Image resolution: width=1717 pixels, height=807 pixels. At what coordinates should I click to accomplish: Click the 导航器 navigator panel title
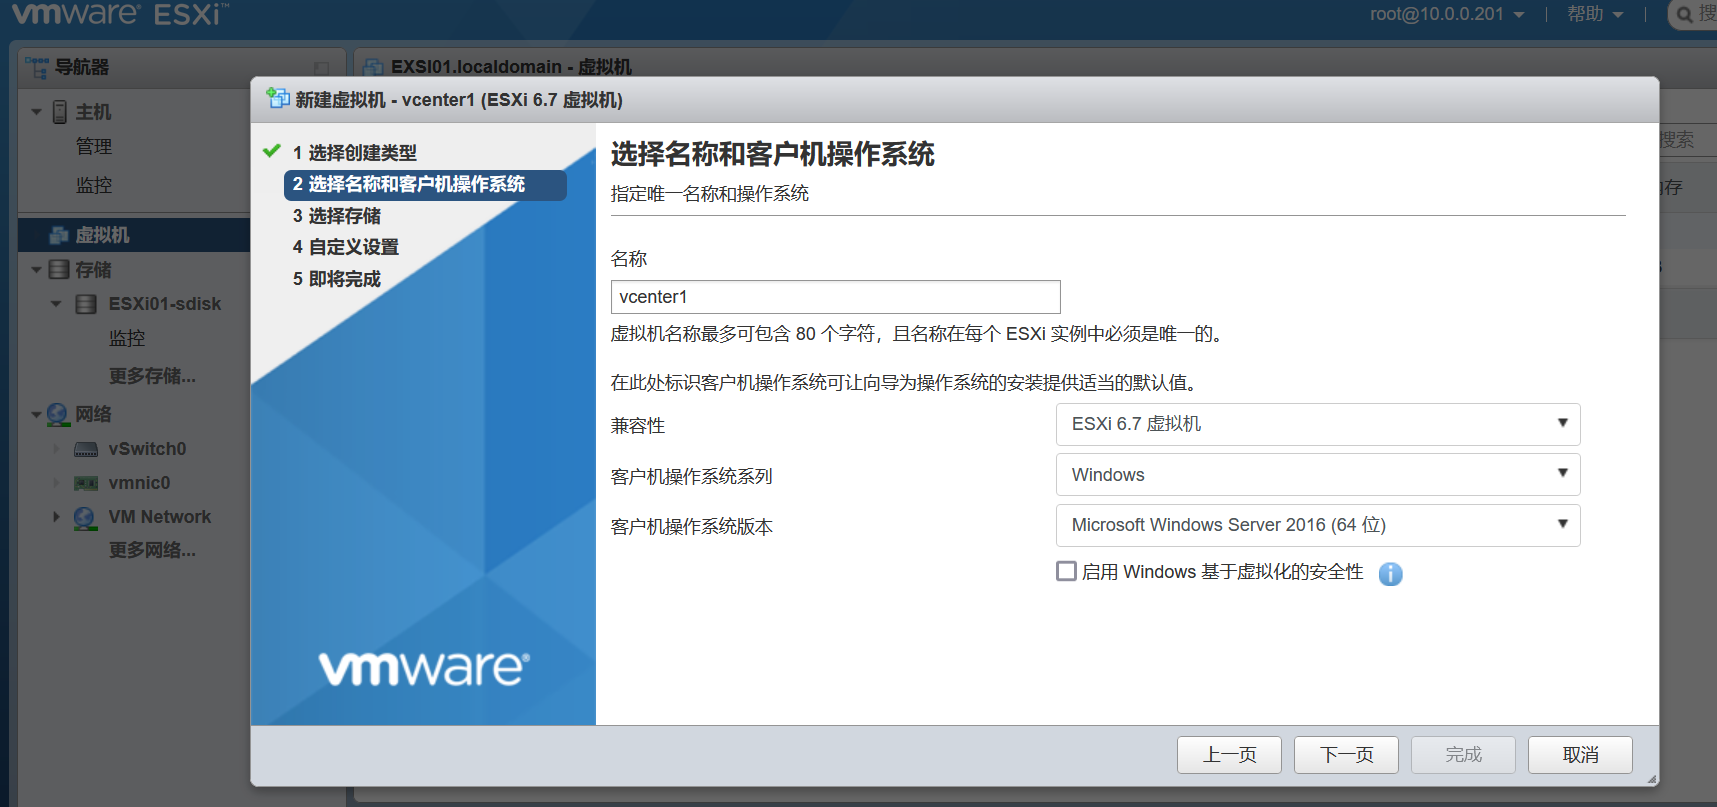tap(82, 67)
